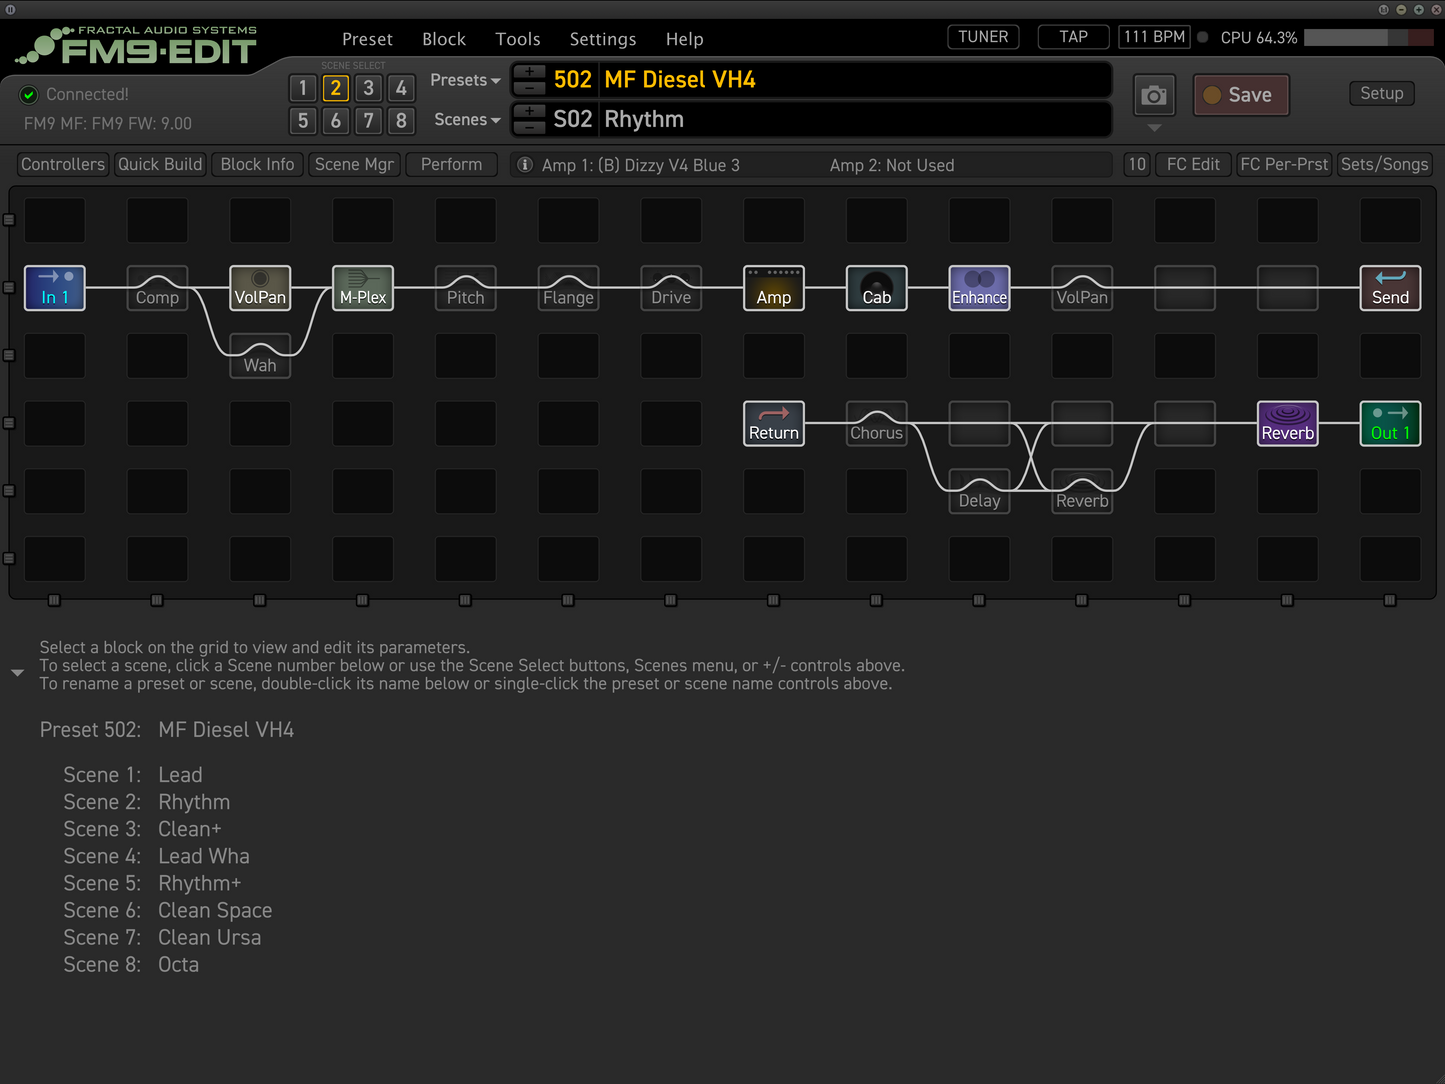Open the Scenes dropdown
Viewport: 1445px width, 1084px height.
coord(465,119)
